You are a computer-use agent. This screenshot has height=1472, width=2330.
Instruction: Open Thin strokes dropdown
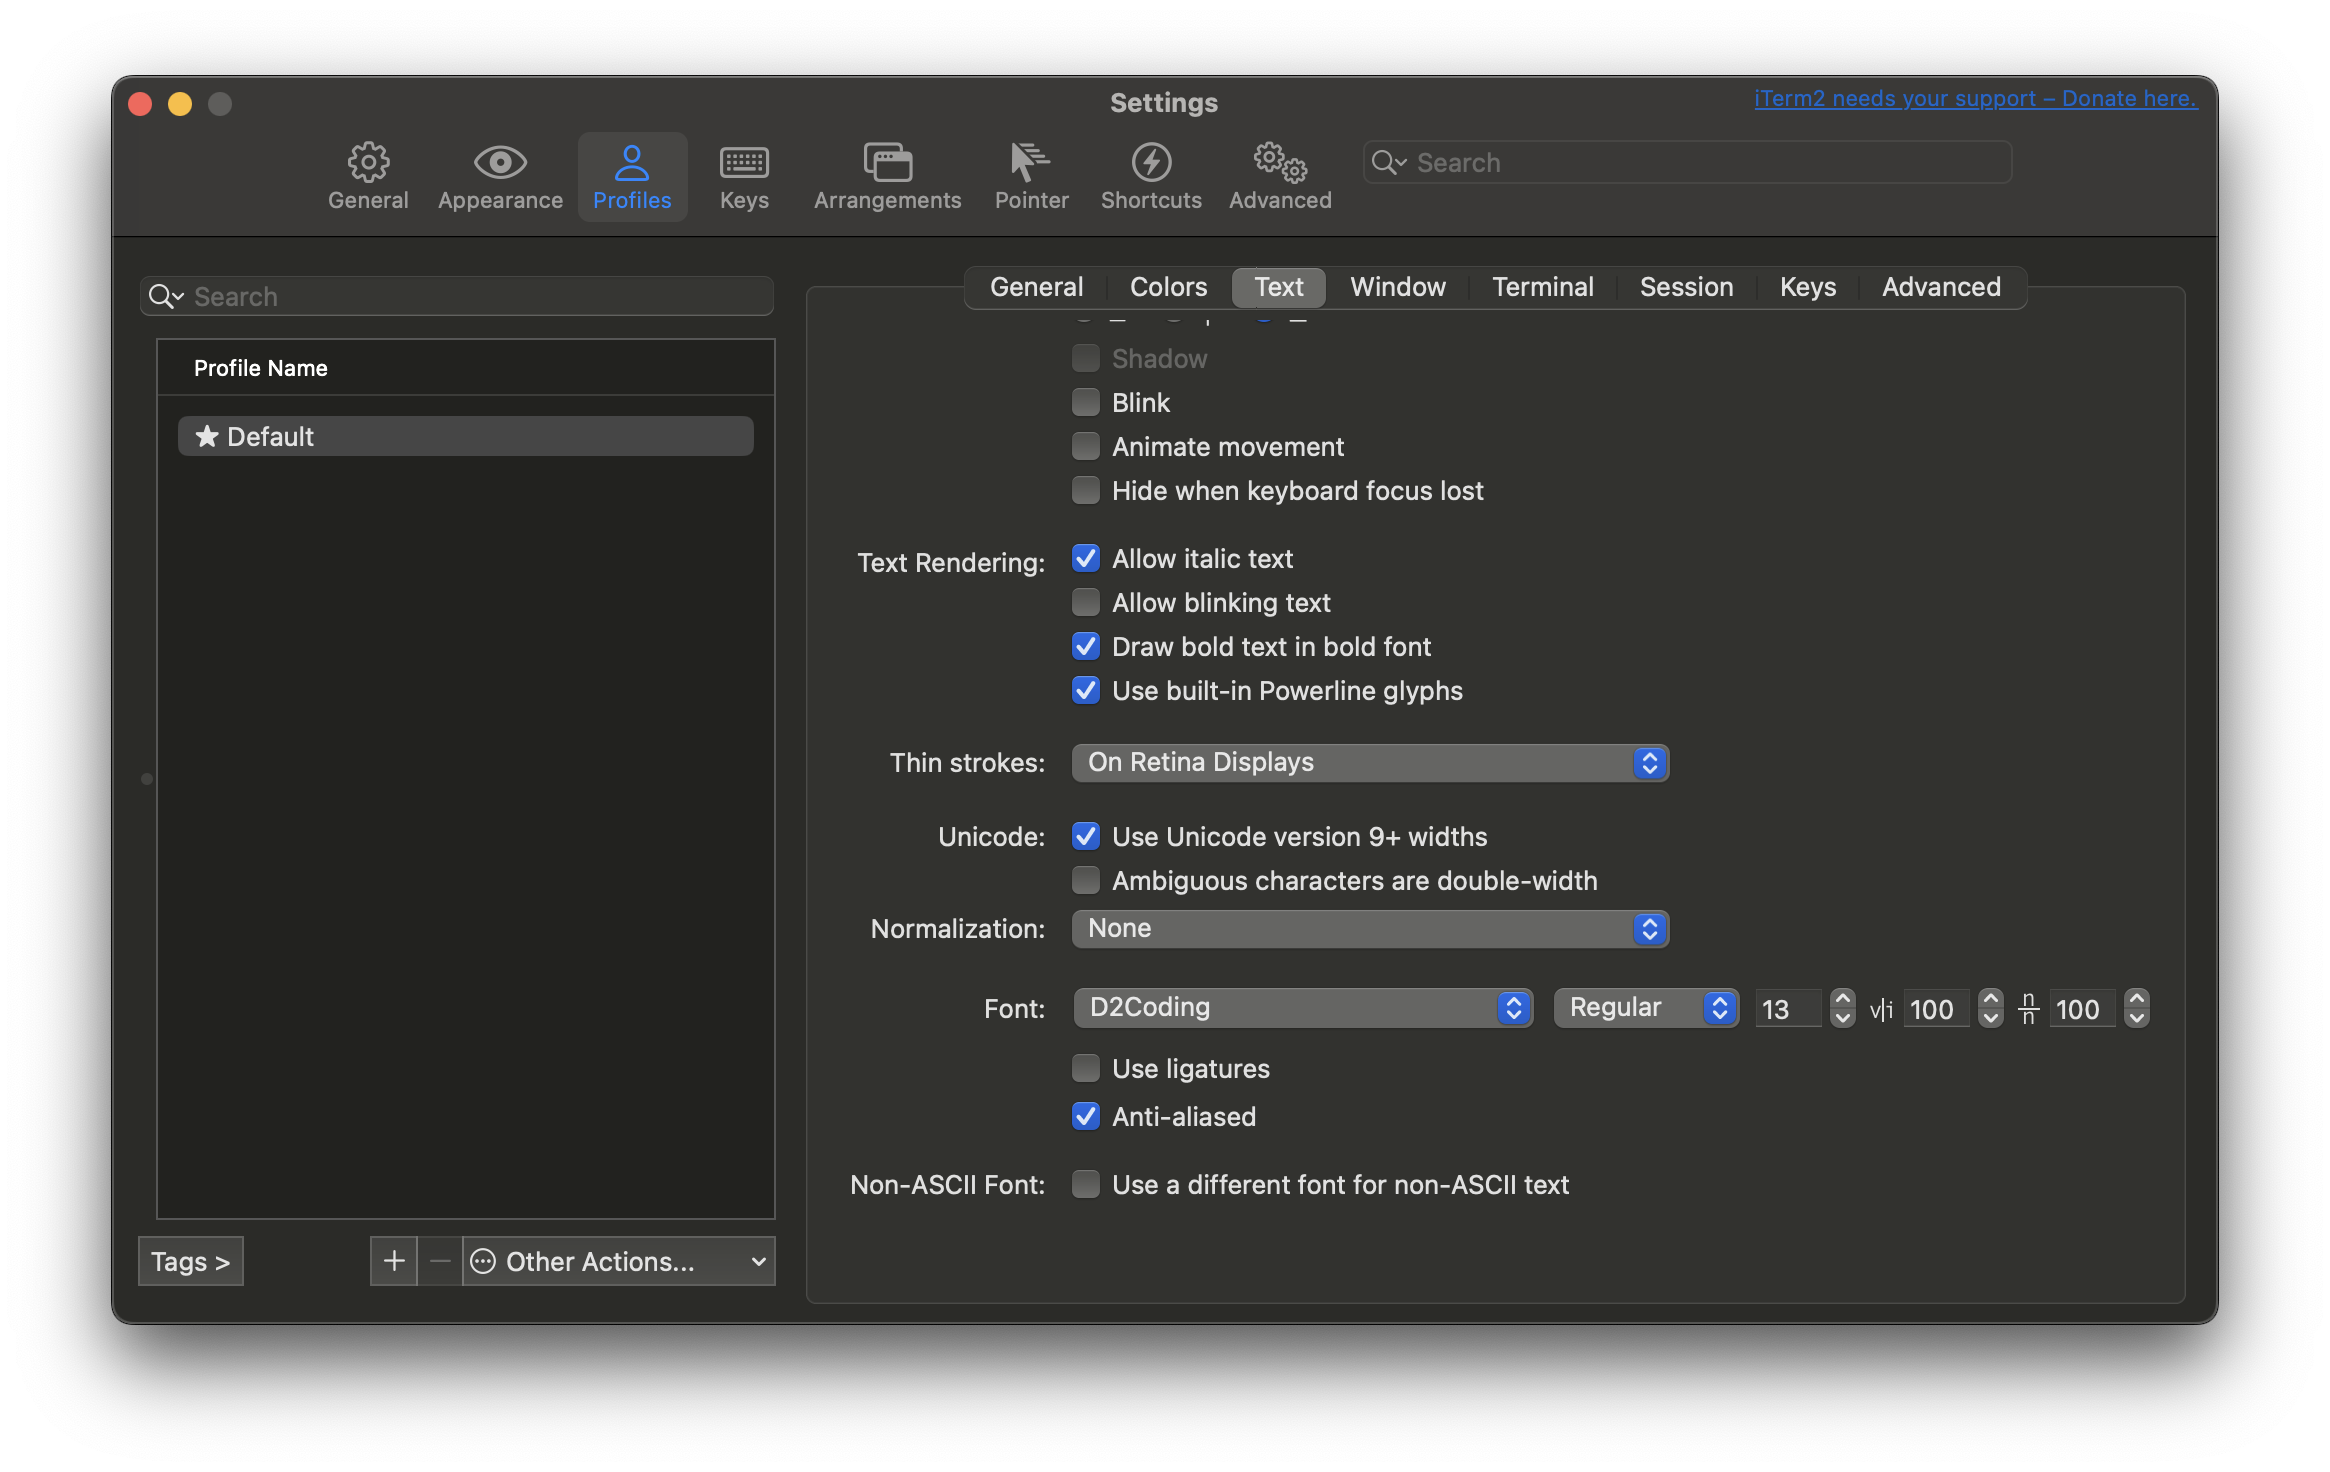1369,763
